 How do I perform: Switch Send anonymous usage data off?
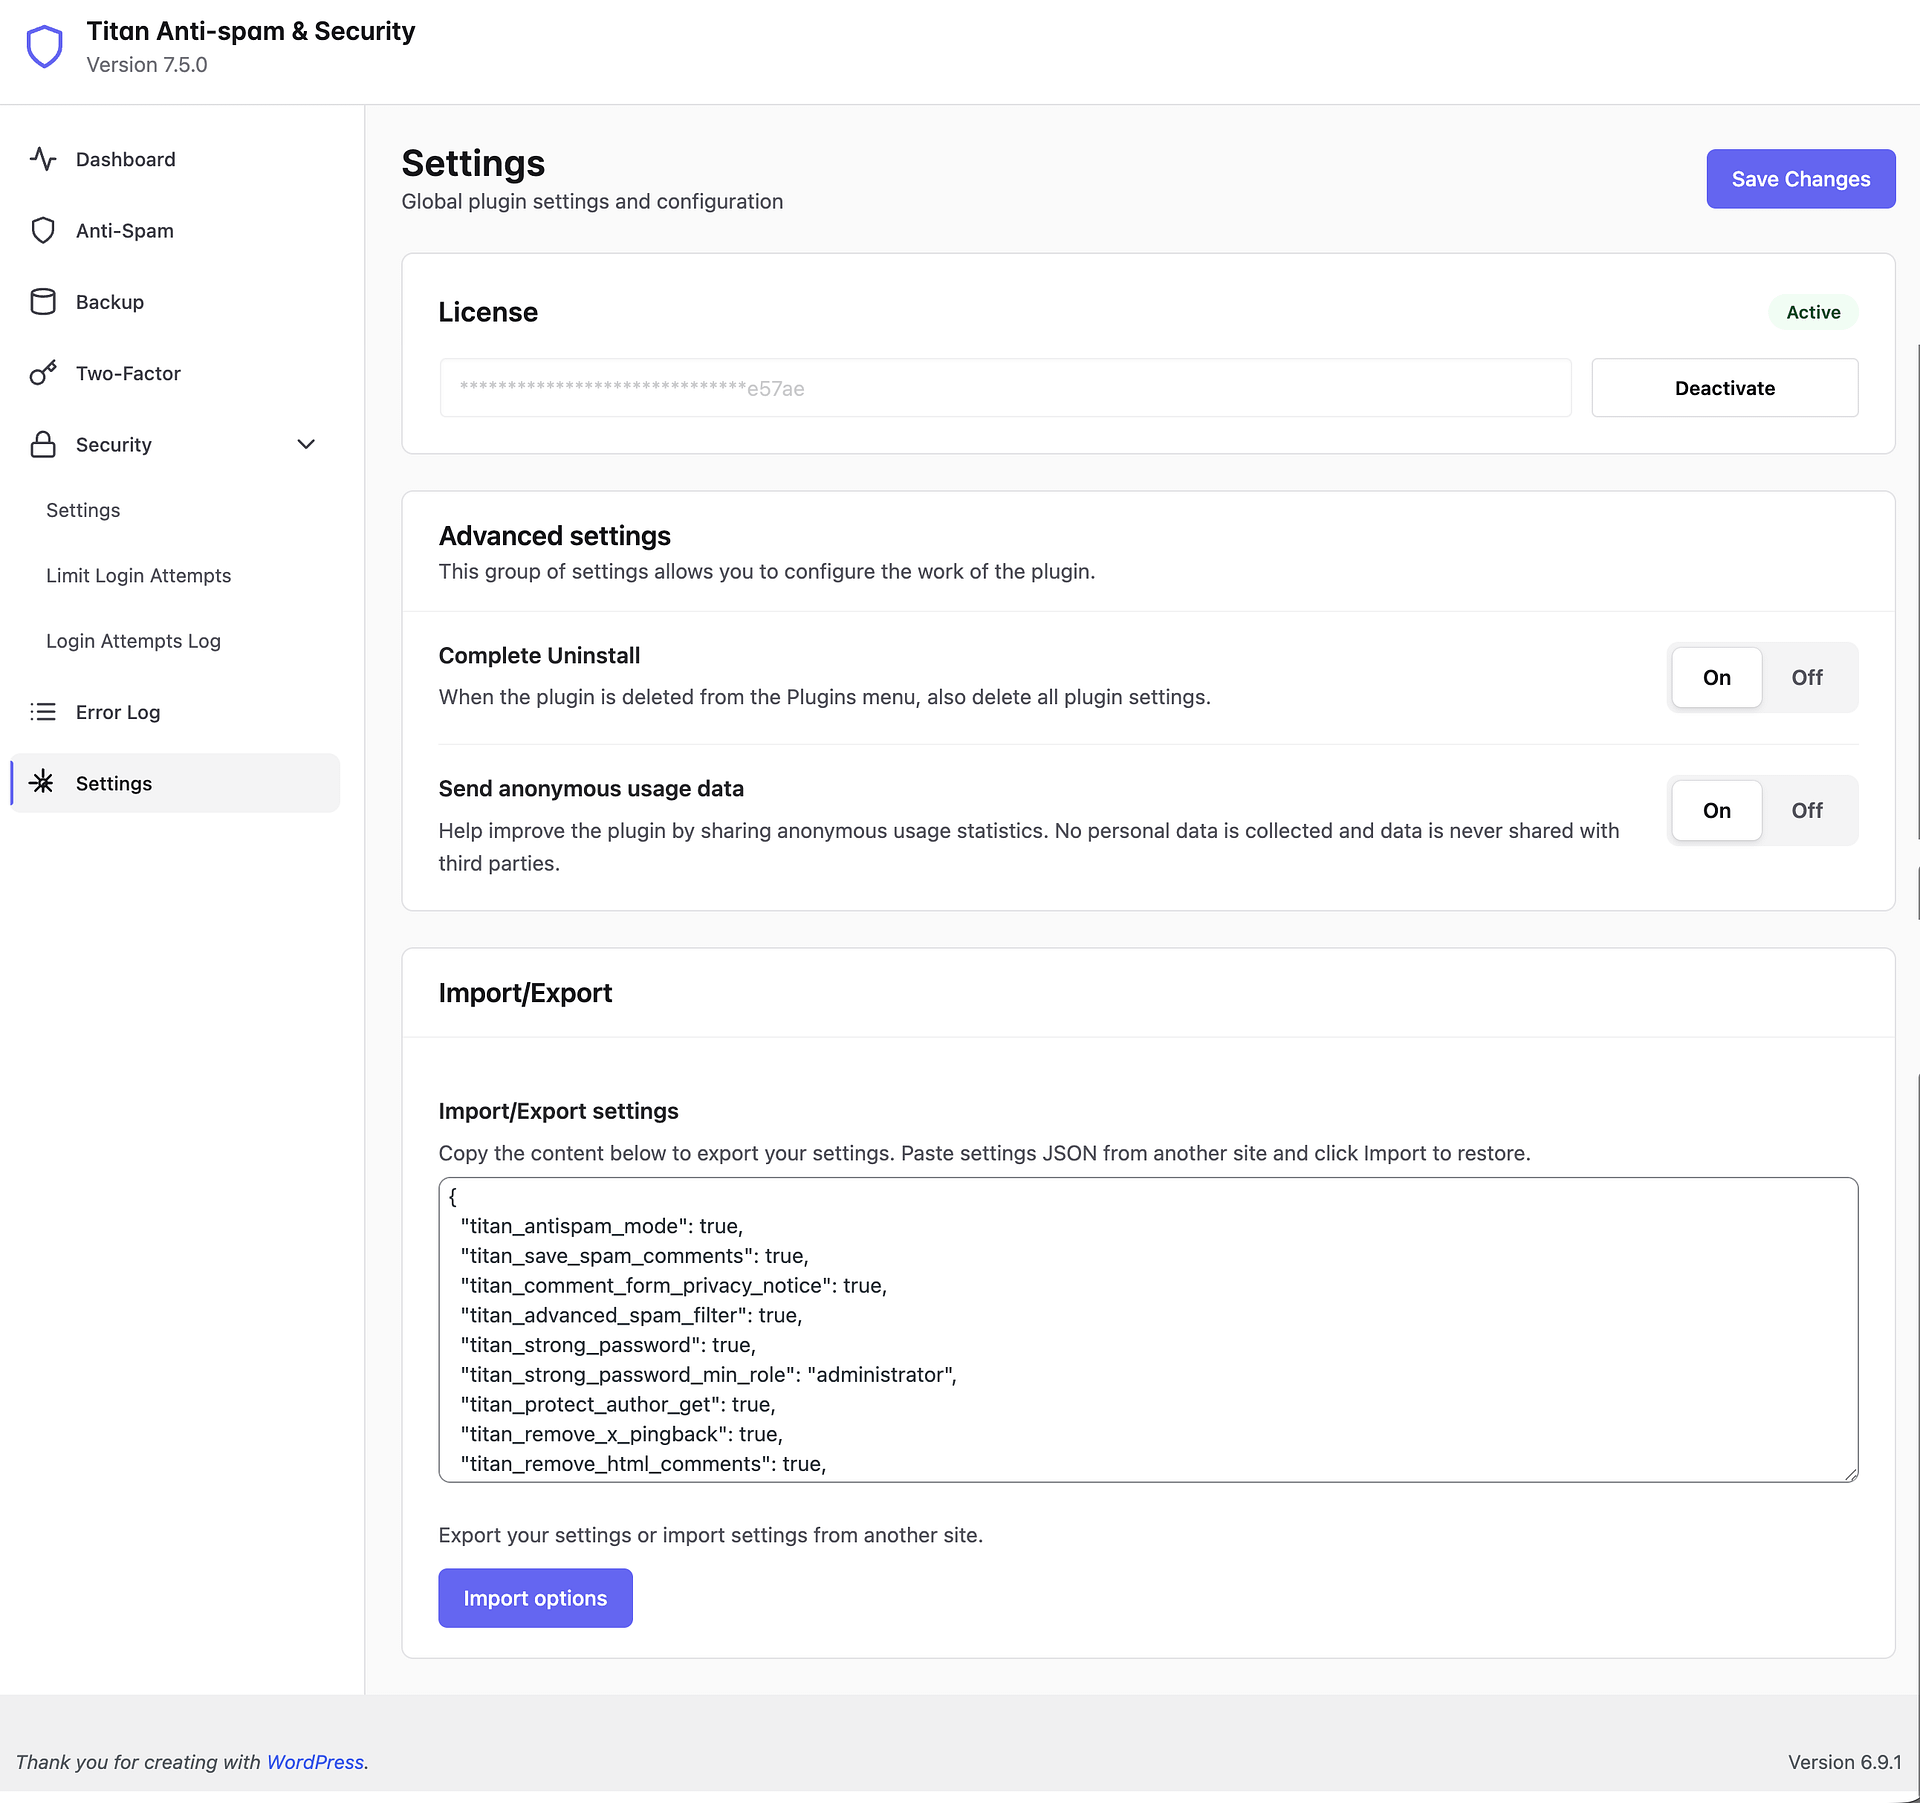[1806, 811]
